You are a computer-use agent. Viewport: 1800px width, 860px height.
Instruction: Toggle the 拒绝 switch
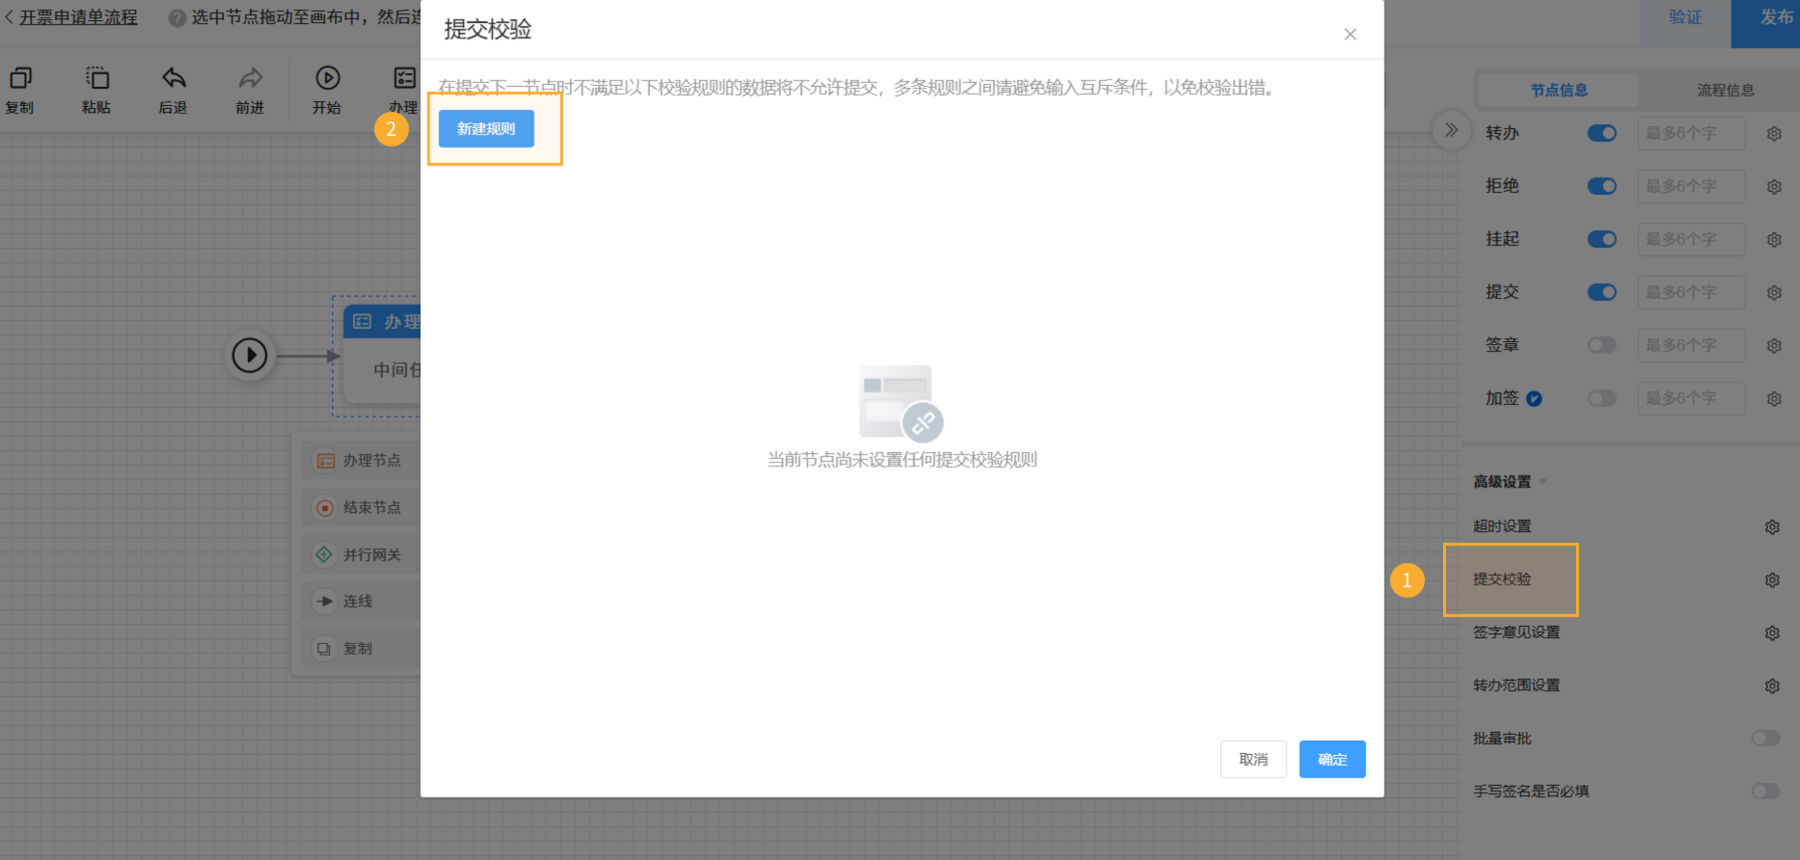point(1602,186)
